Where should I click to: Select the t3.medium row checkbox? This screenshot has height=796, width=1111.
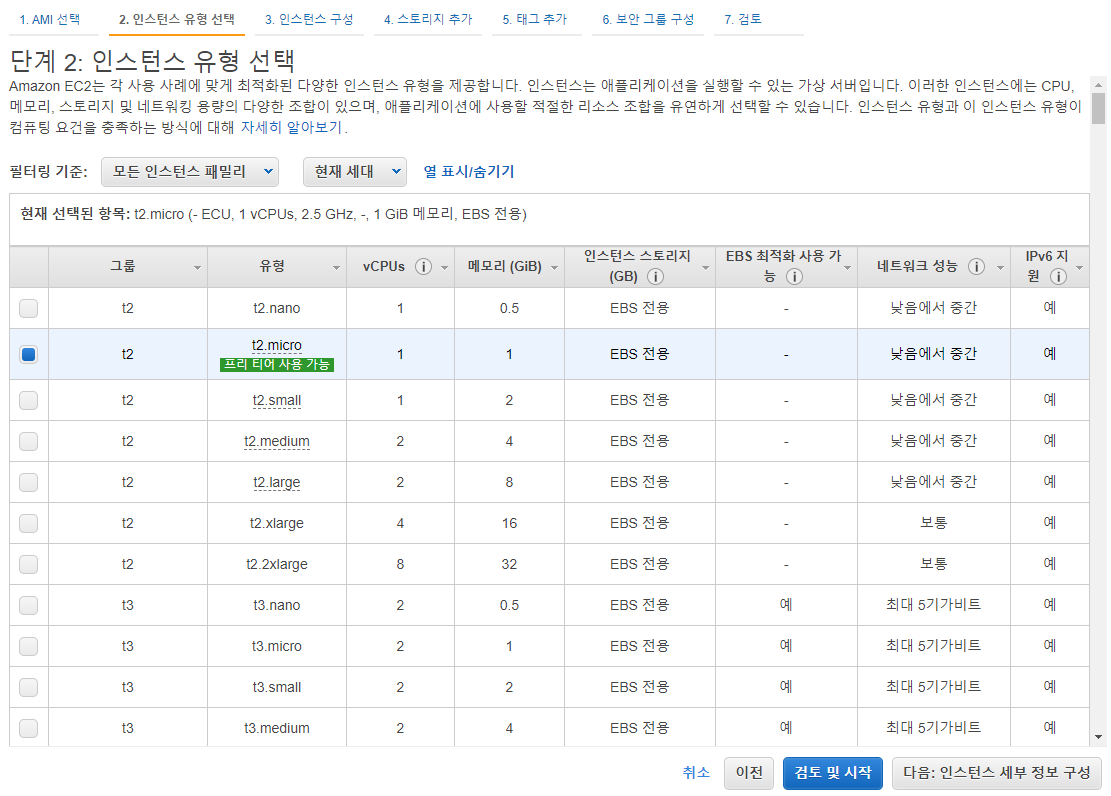pyautogui.click(x=28, y=728)
